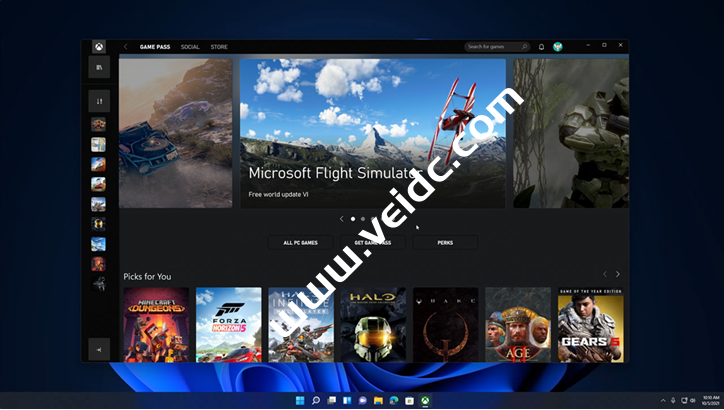Open the STORE tab
The width and height of the screenshot is (724, 410).
219,47
